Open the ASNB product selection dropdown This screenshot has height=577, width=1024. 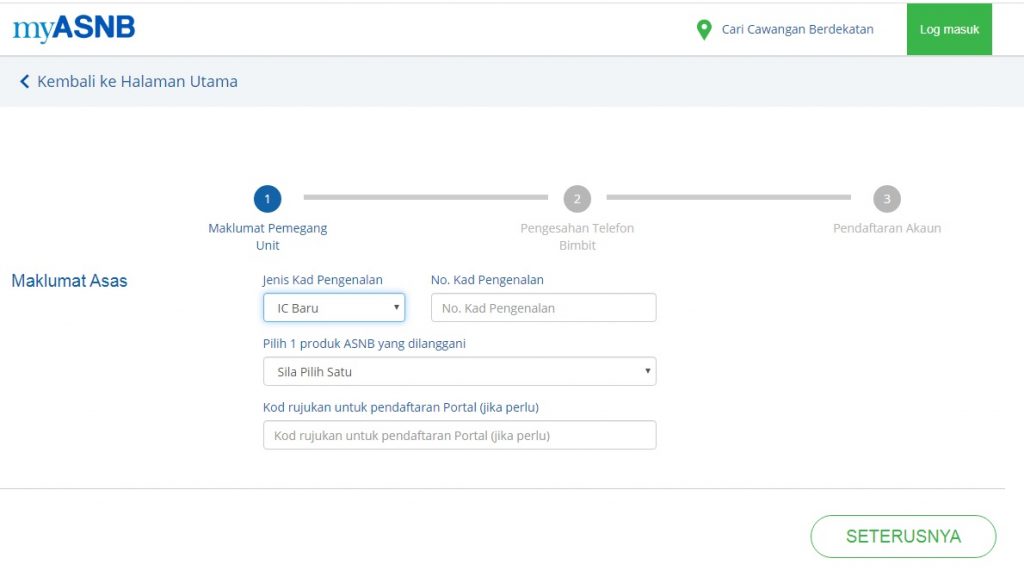click(460, 371)
